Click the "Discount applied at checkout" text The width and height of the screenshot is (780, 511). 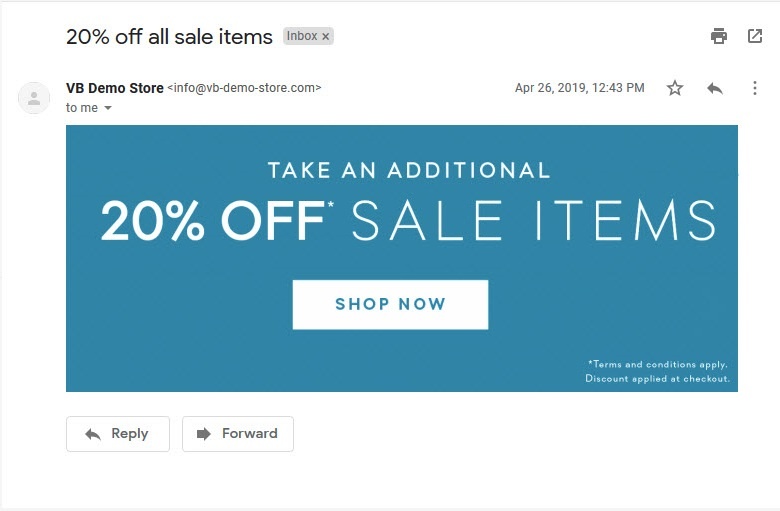657,379
